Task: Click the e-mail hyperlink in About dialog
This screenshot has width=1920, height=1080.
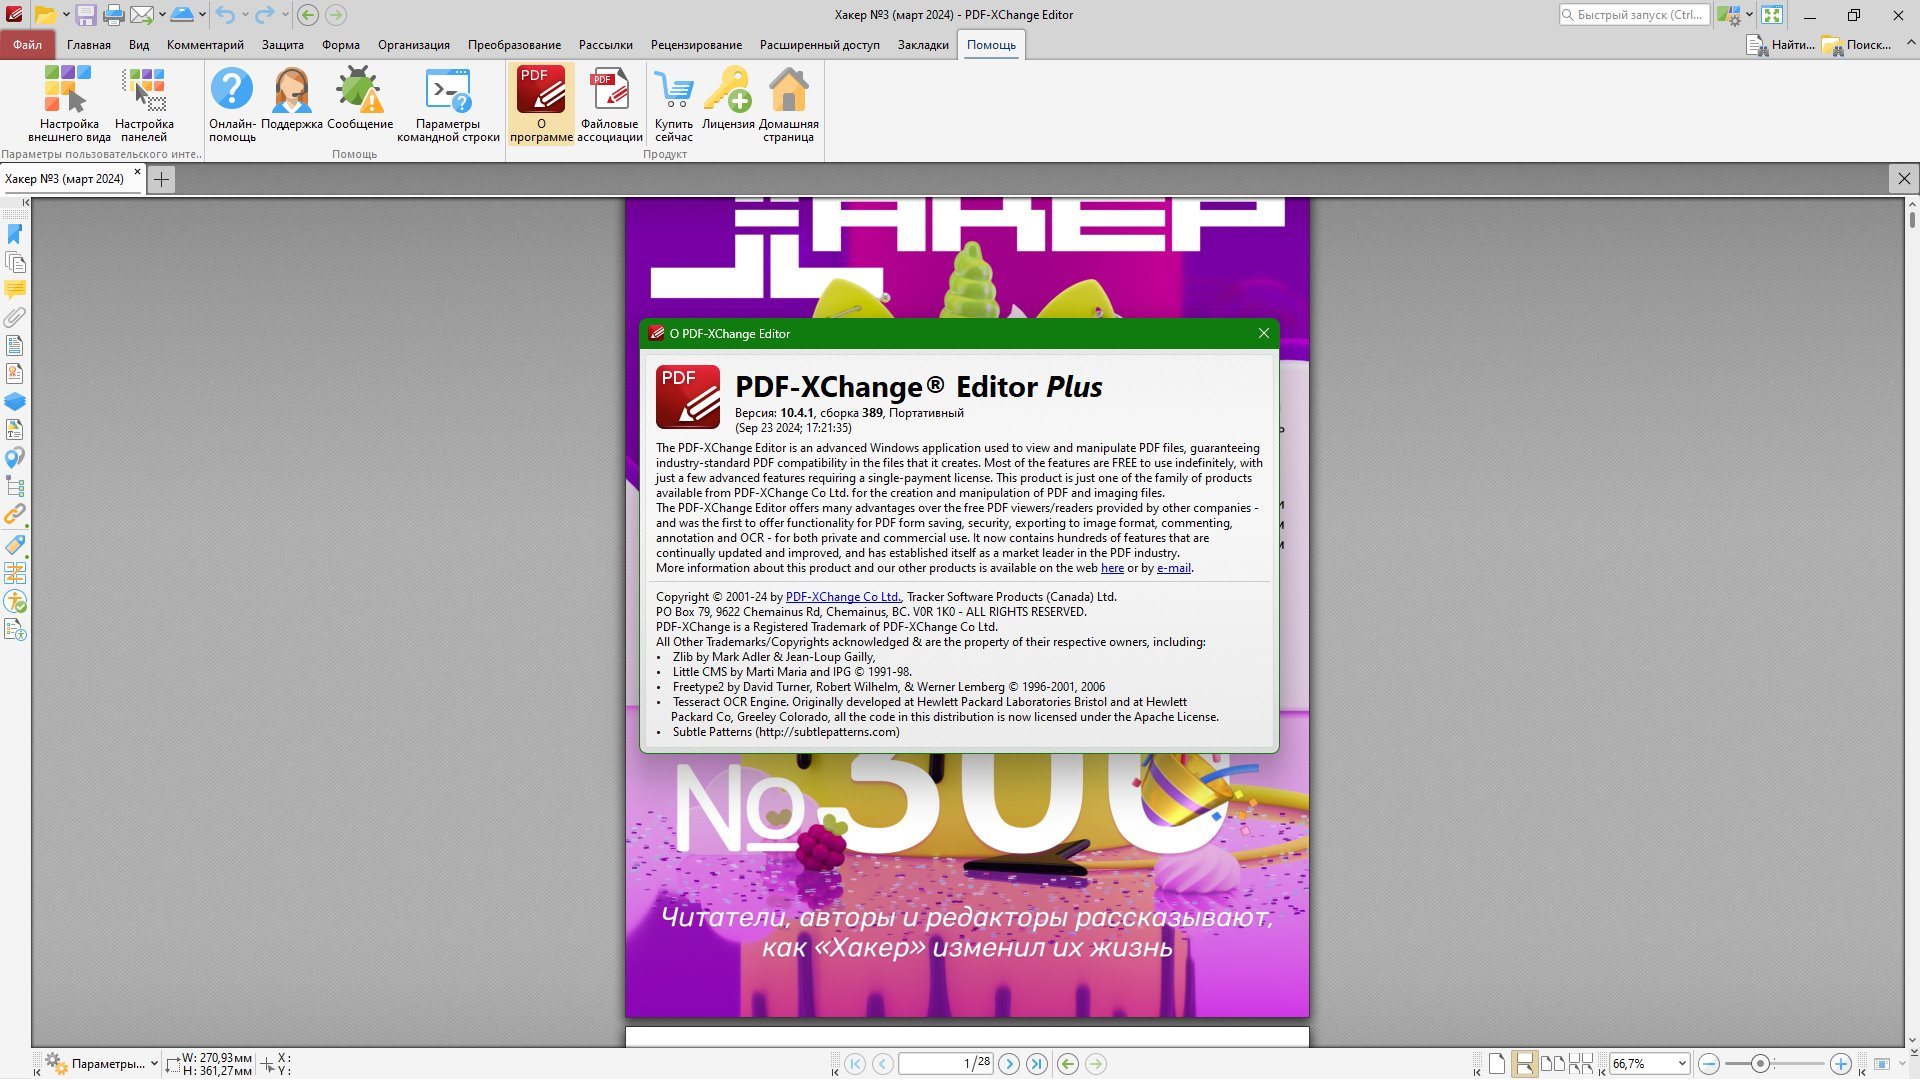Action: [x=1173, y=568]
